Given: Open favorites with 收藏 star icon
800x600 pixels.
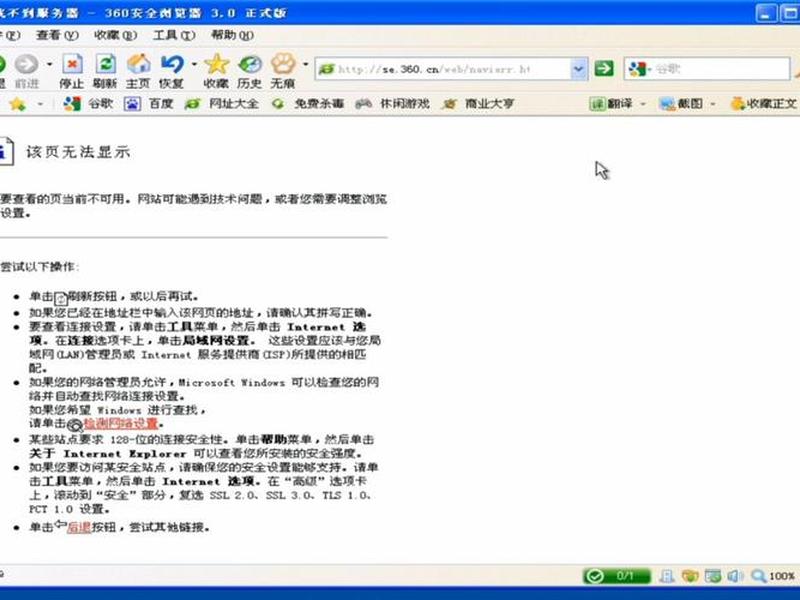Looking at the screenshot, I should coord(216,70).
